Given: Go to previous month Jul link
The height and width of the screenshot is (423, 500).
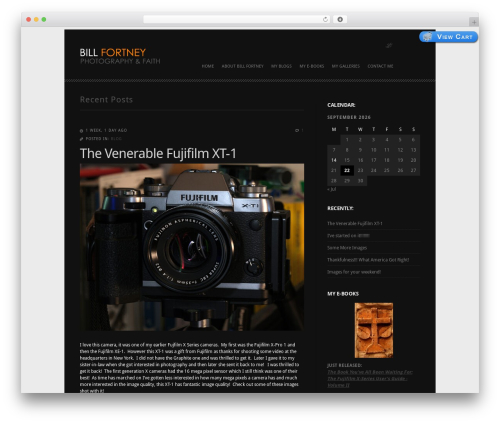Looking at the screenshot, I should click(332, 189).
